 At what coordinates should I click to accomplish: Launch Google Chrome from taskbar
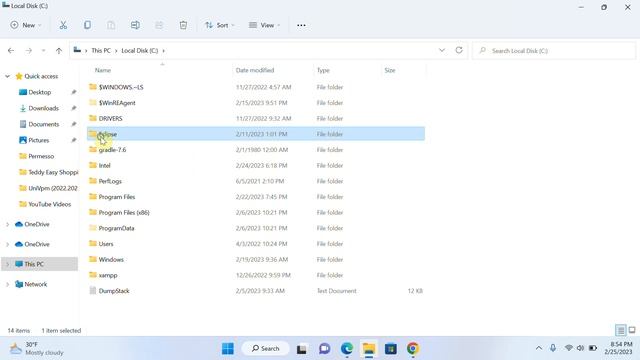point(413,349)
